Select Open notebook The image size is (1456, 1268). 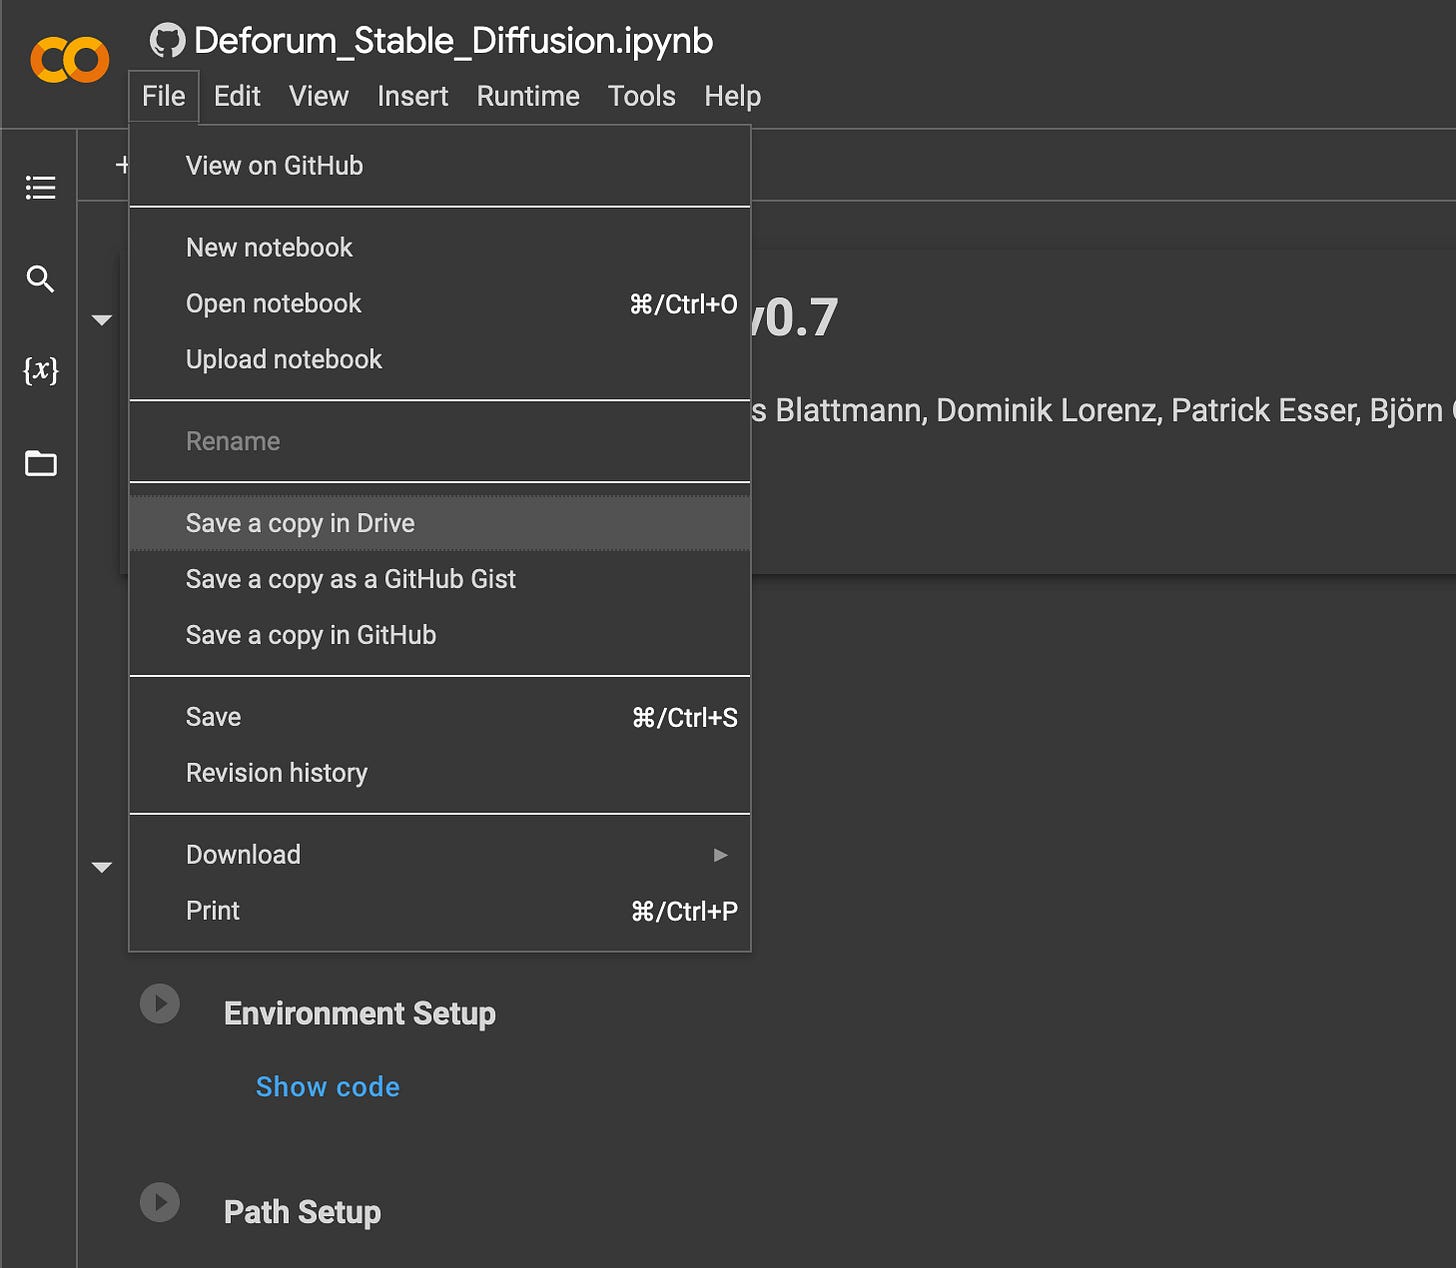[x=440, y=304]
